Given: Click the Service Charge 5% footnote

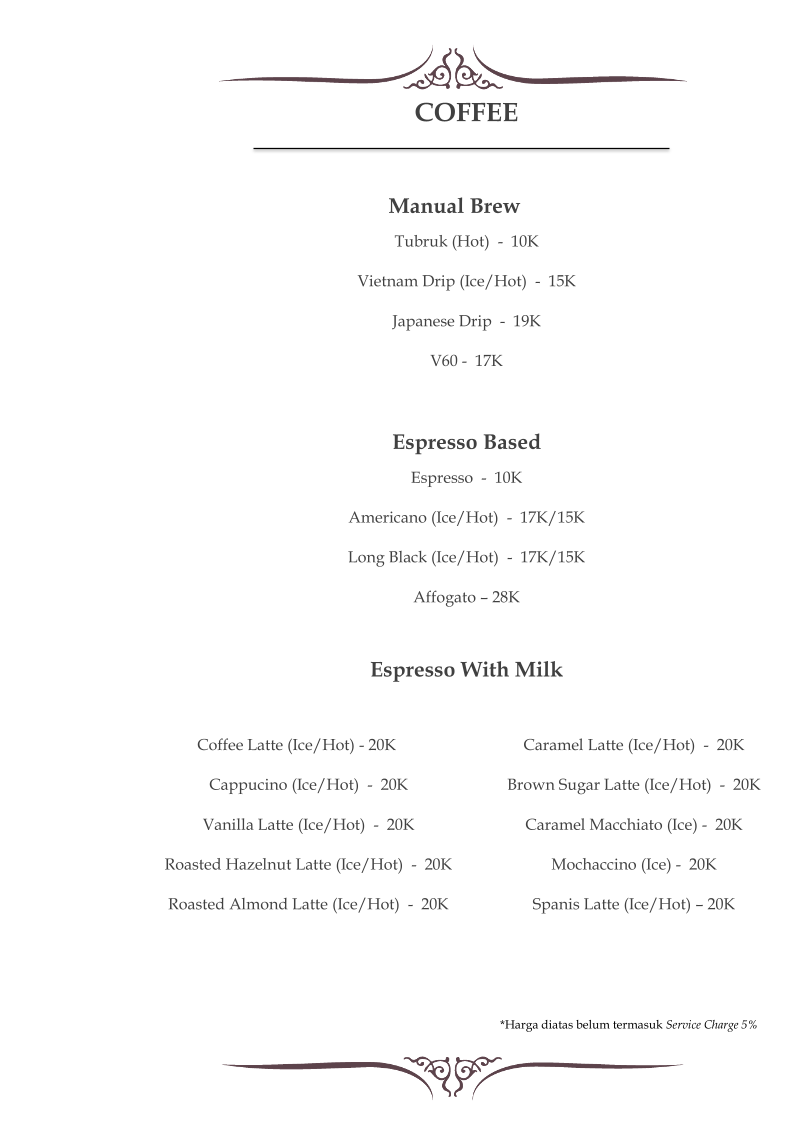Looking at the screenshot, I should pos(628,1024).
